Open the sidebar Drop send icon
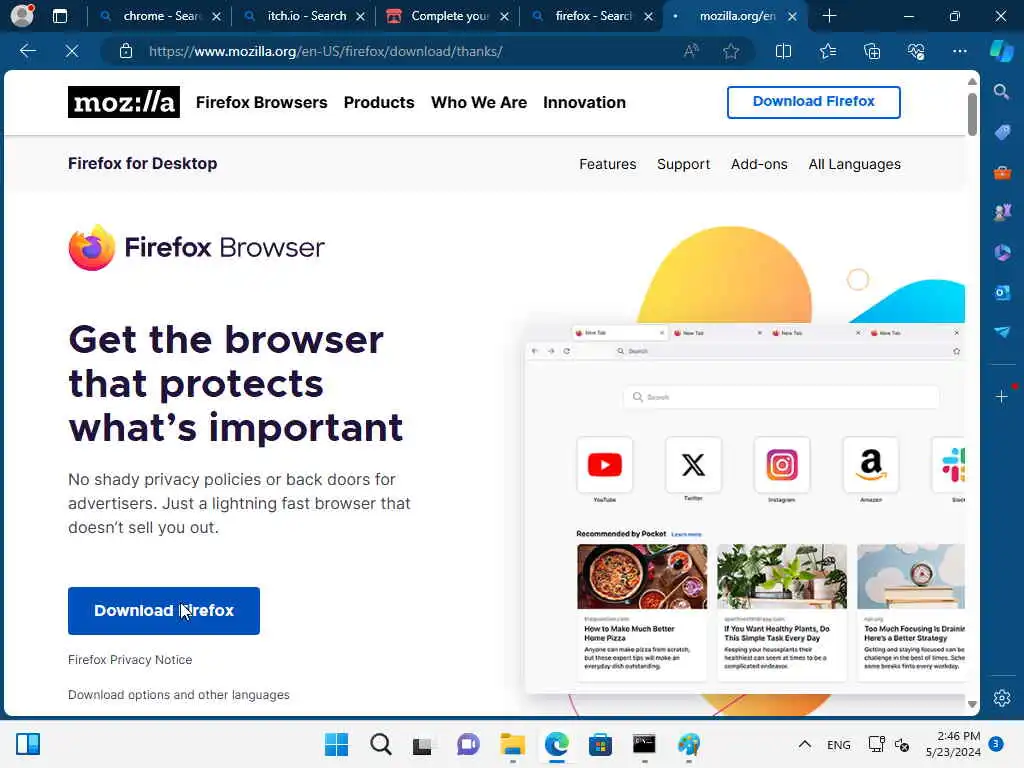This screenshot has height=768, width=1024. coord(1002,332)
